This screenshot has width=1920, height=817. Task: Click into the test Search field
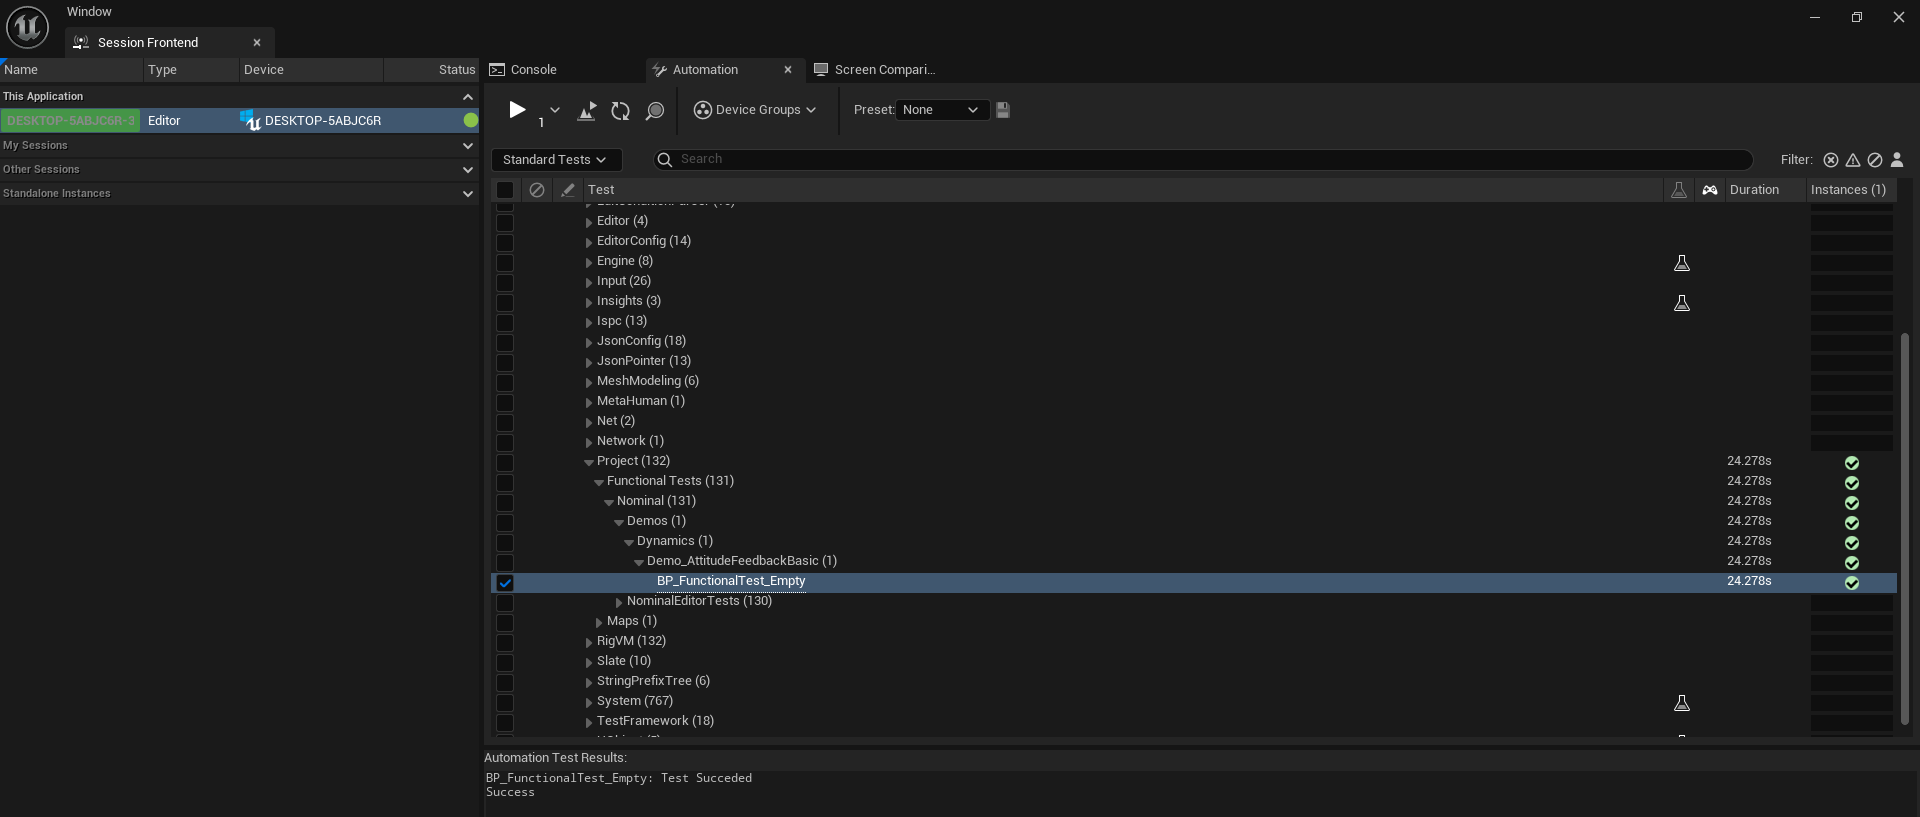coord(1202,160)
